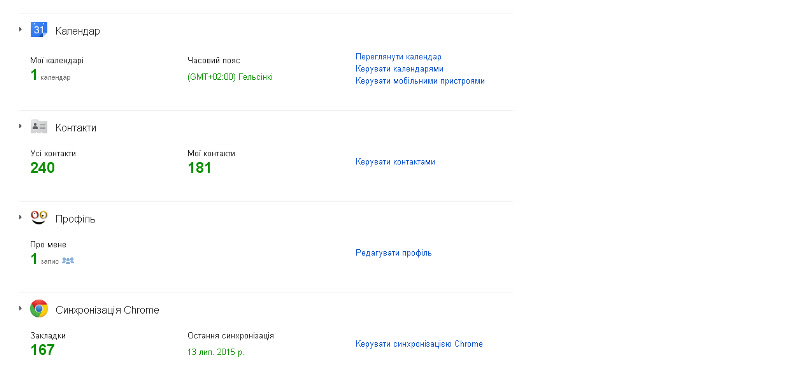This screenshot has height=379, width=800.
Task: Expand the Календар section arrow
Action: click(20, 30)
